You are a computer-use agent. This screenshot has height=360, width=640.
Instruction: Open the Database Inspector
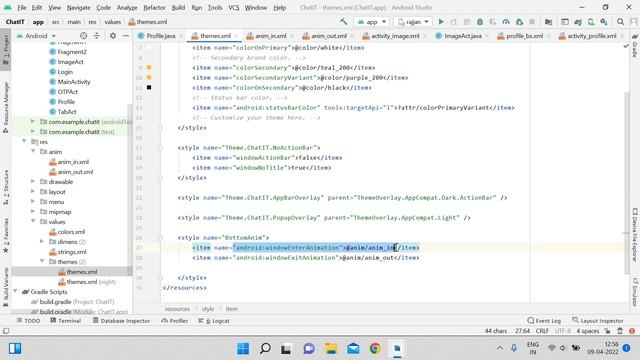click(121, 320)
